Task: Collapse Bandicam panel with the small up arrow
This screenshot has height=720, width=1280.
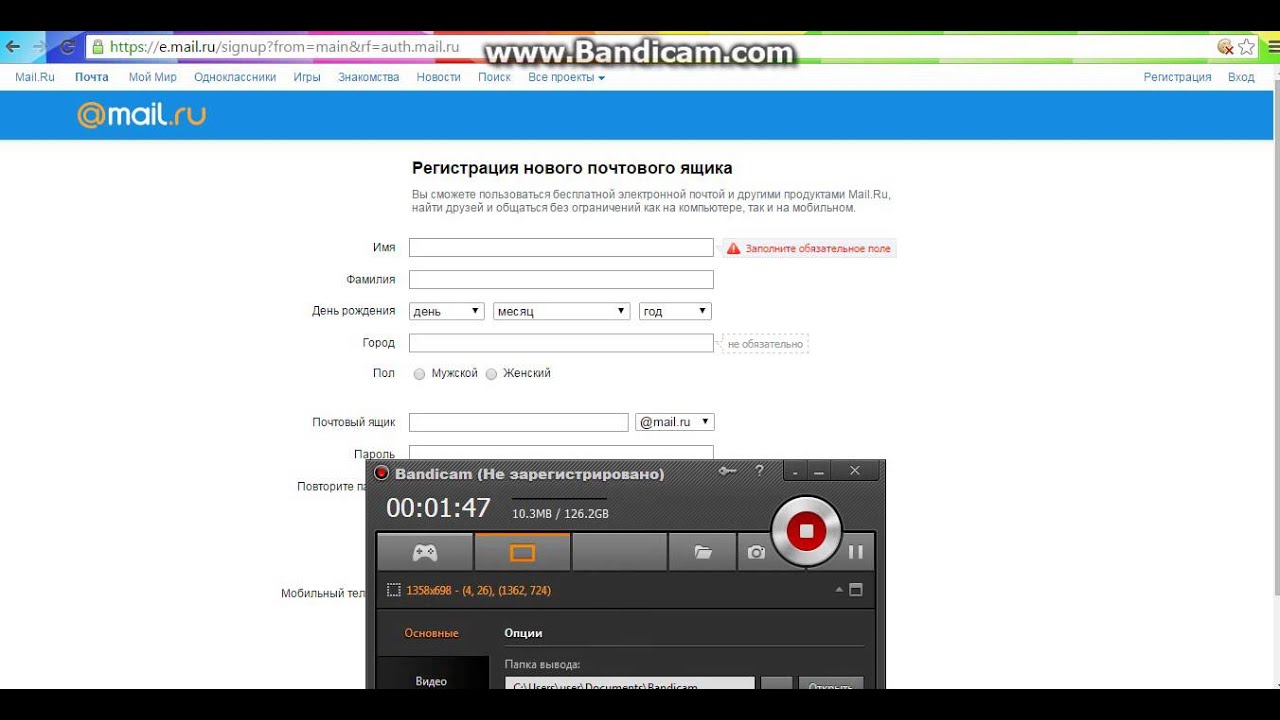Action: click(839, 590)
